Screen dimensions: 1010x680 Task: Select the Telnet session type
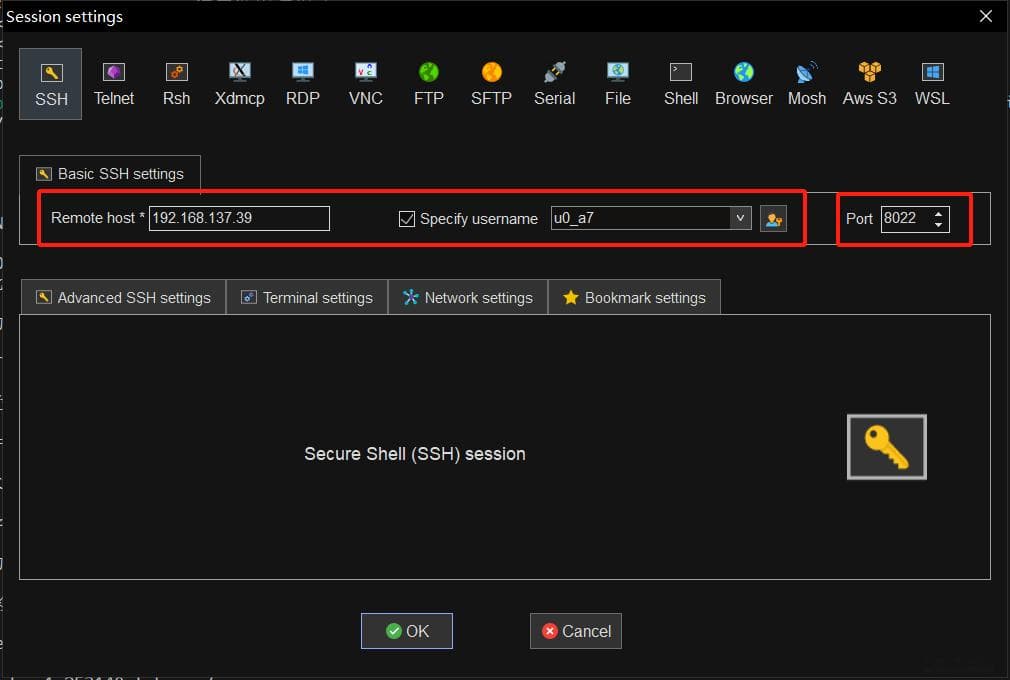coord(113,84)
